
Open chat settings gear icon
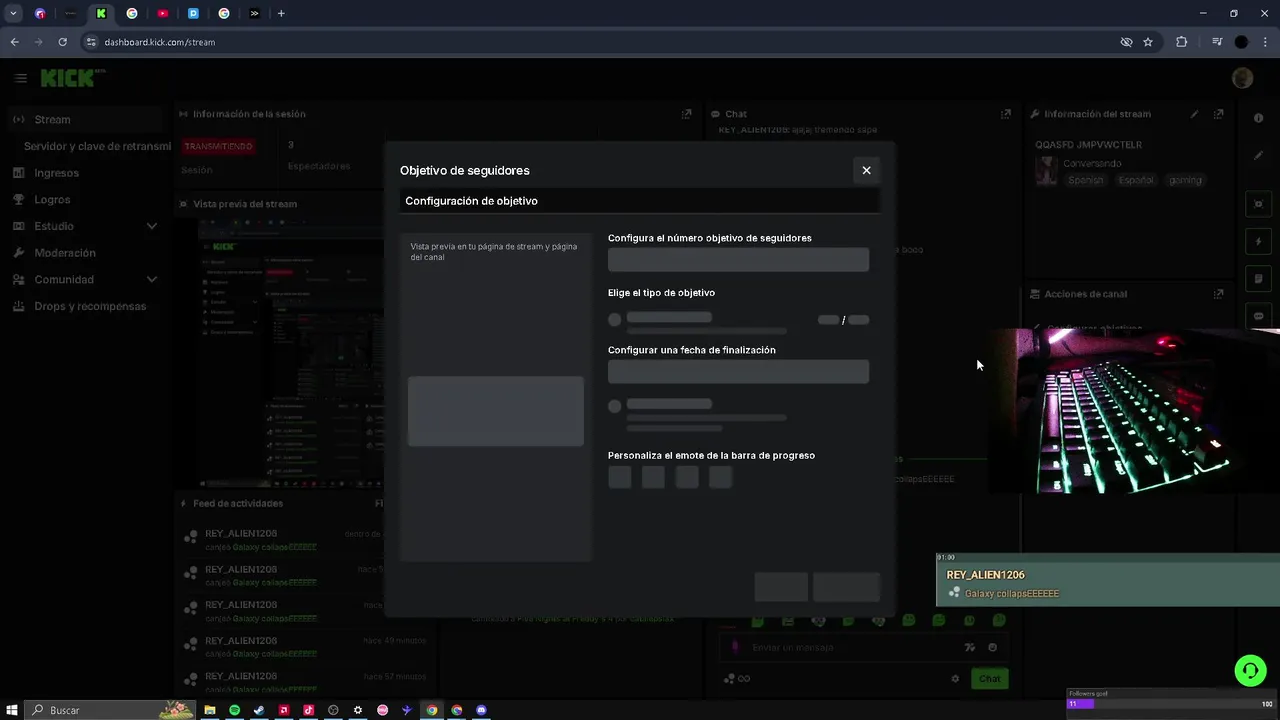[x=955, y=679]
